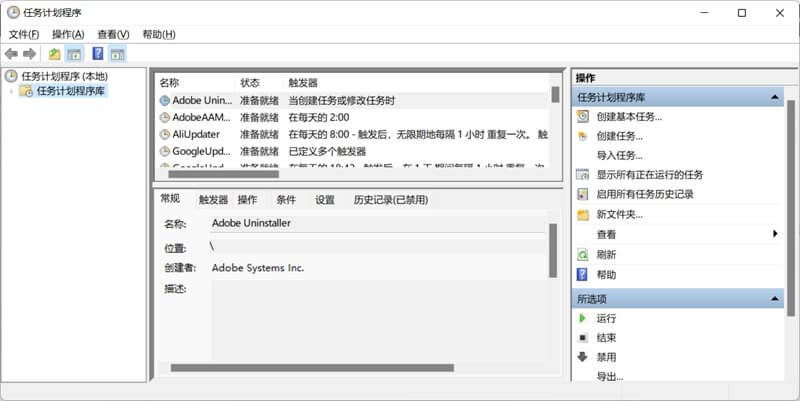Switch to the 触发器 tab
800x401 pixels.
pyautogui.click(x=213, y=199)
